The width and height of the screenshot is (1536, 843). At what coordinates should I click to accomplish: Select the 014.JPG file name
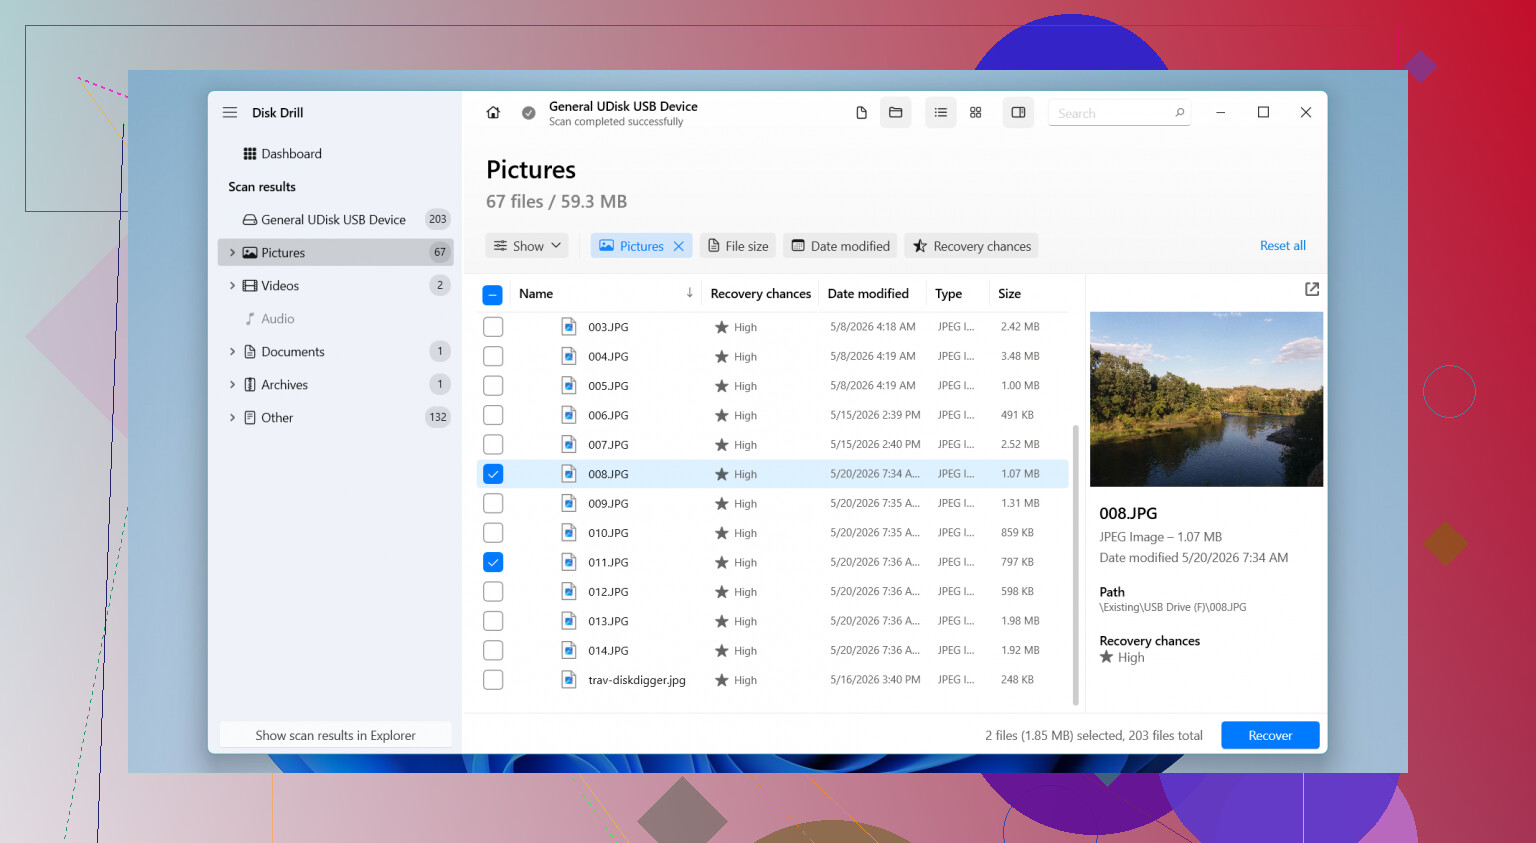coord(608,651)
